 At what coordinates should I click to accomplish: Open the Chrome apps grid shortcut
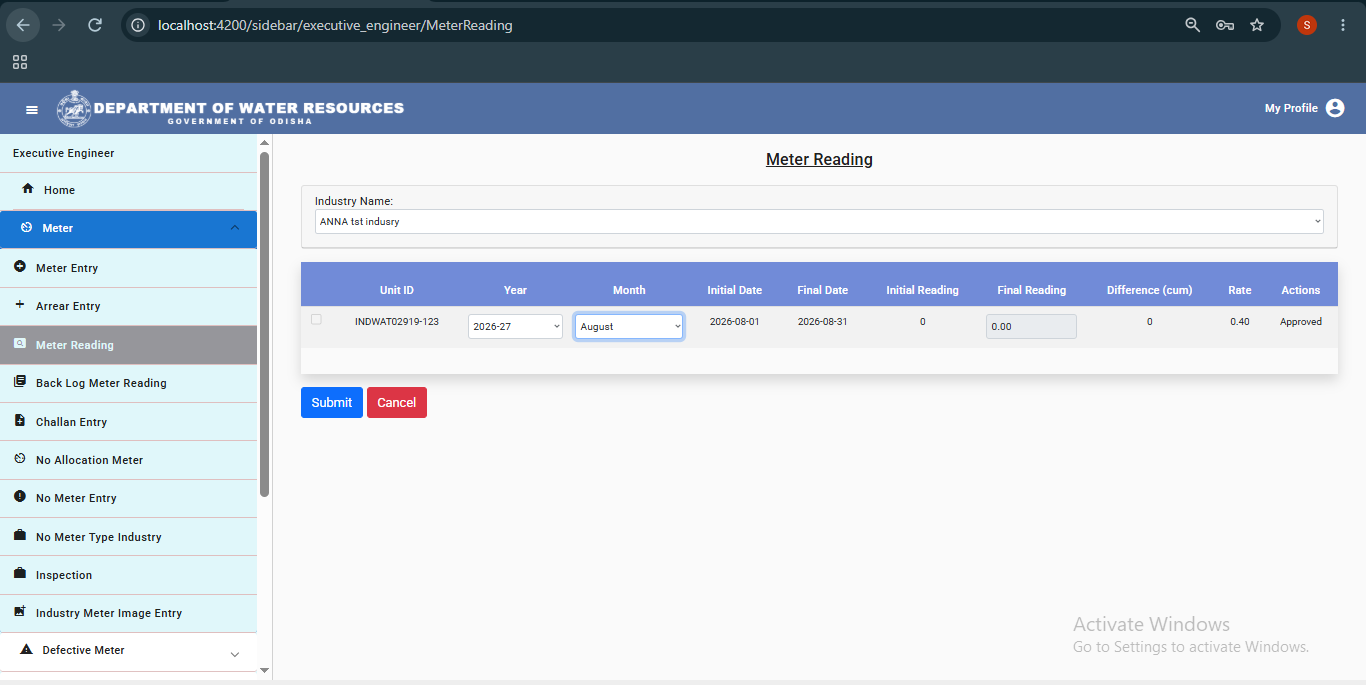20,62
